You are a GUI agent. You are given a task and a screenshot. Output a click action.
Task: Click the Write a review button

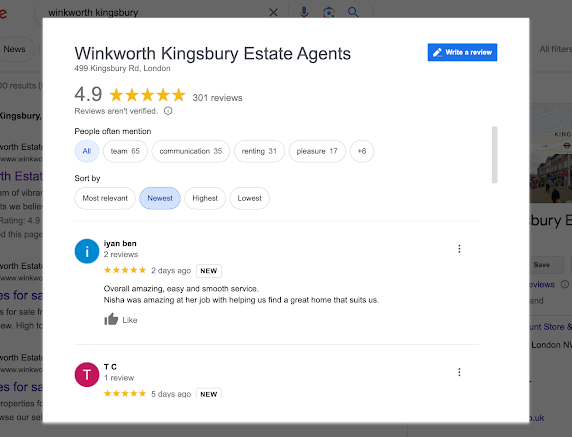(462, 52)
